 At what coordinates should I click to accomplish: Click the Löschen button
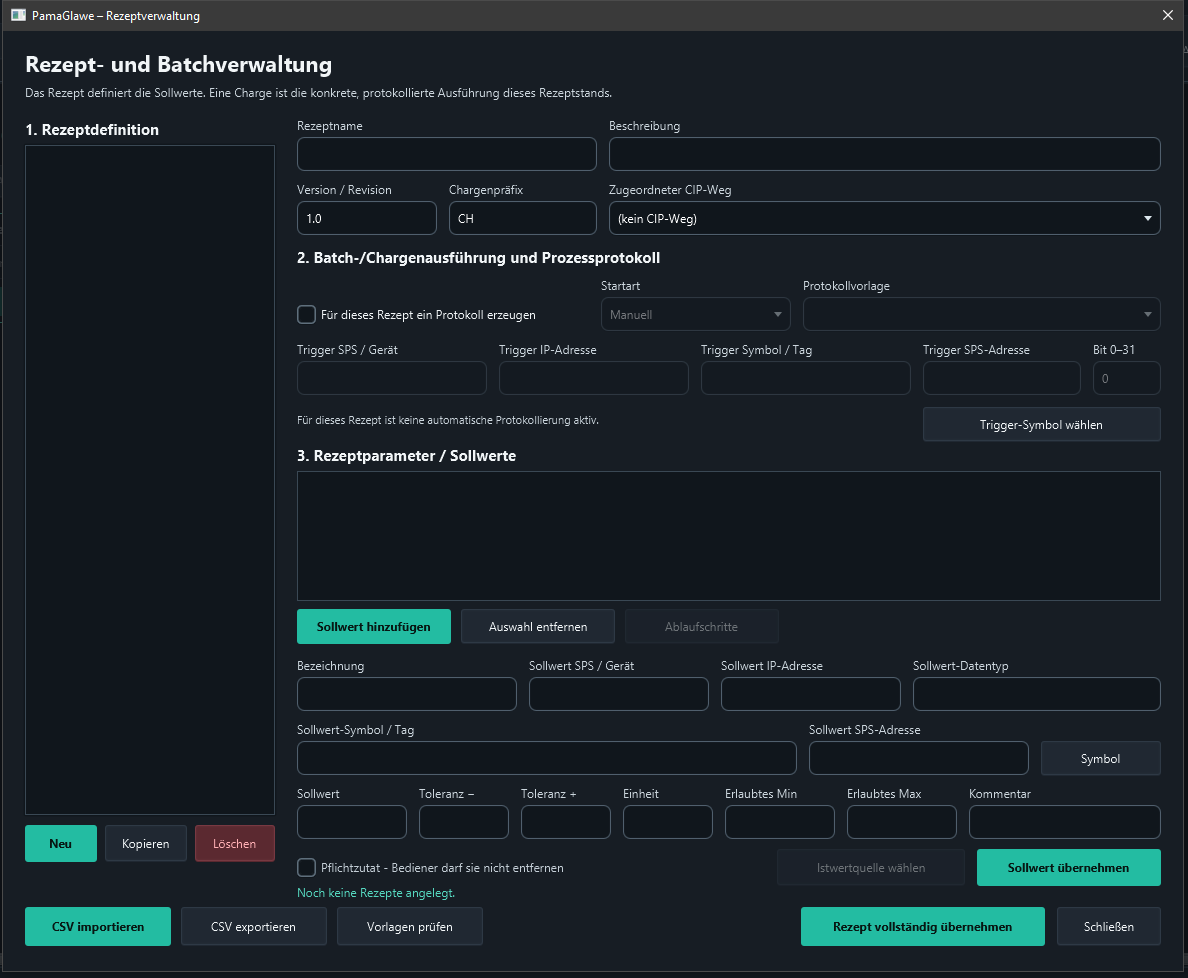tap(234, 843)
